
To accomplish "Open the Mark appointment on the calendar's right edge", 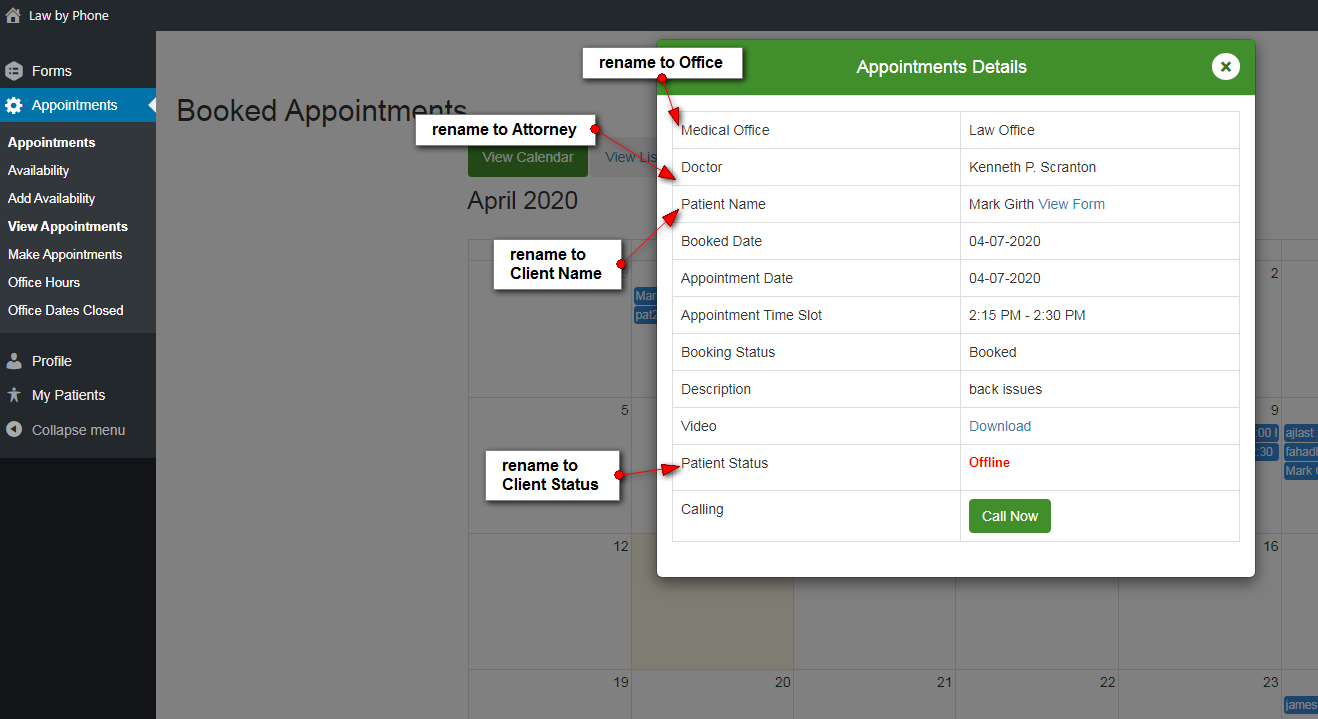I will pos(1300,471).
